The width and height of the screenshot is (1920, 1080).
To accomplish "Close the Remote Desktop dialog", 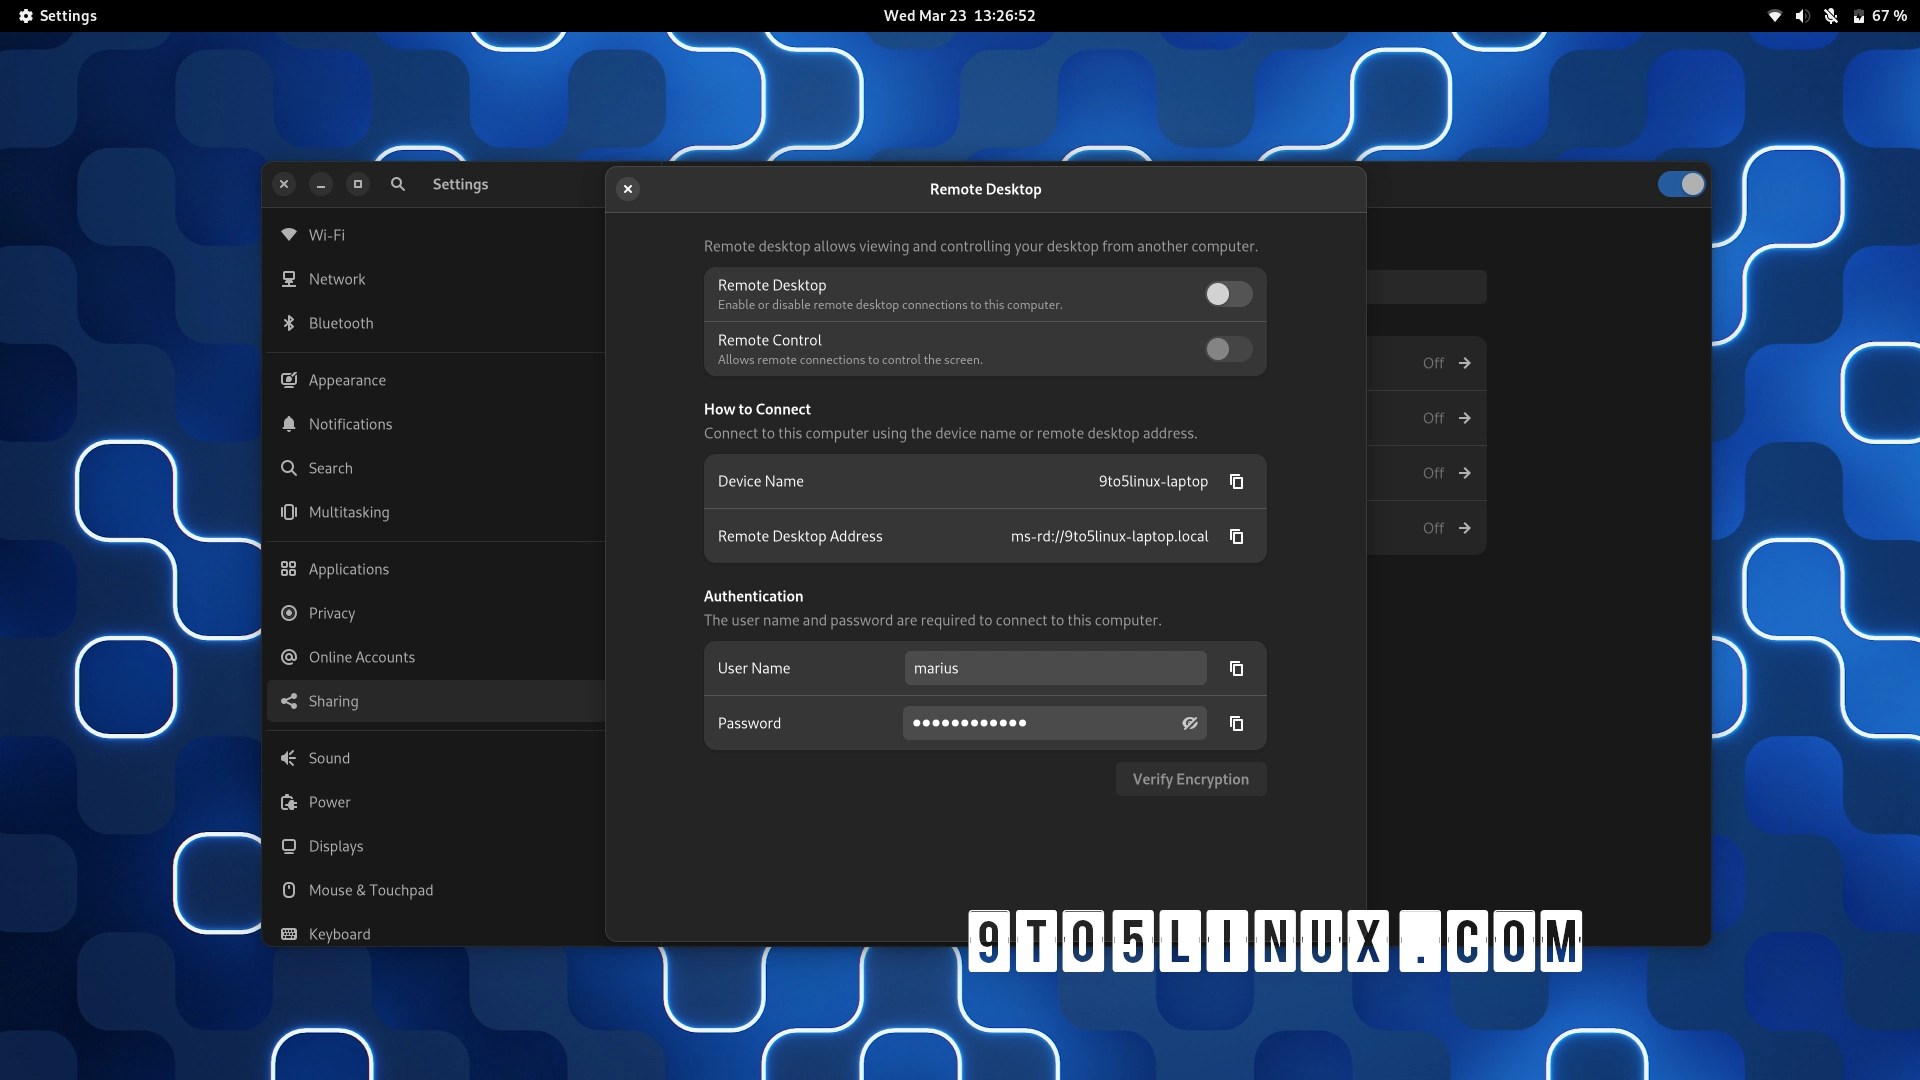I will [x=628, y=189].
